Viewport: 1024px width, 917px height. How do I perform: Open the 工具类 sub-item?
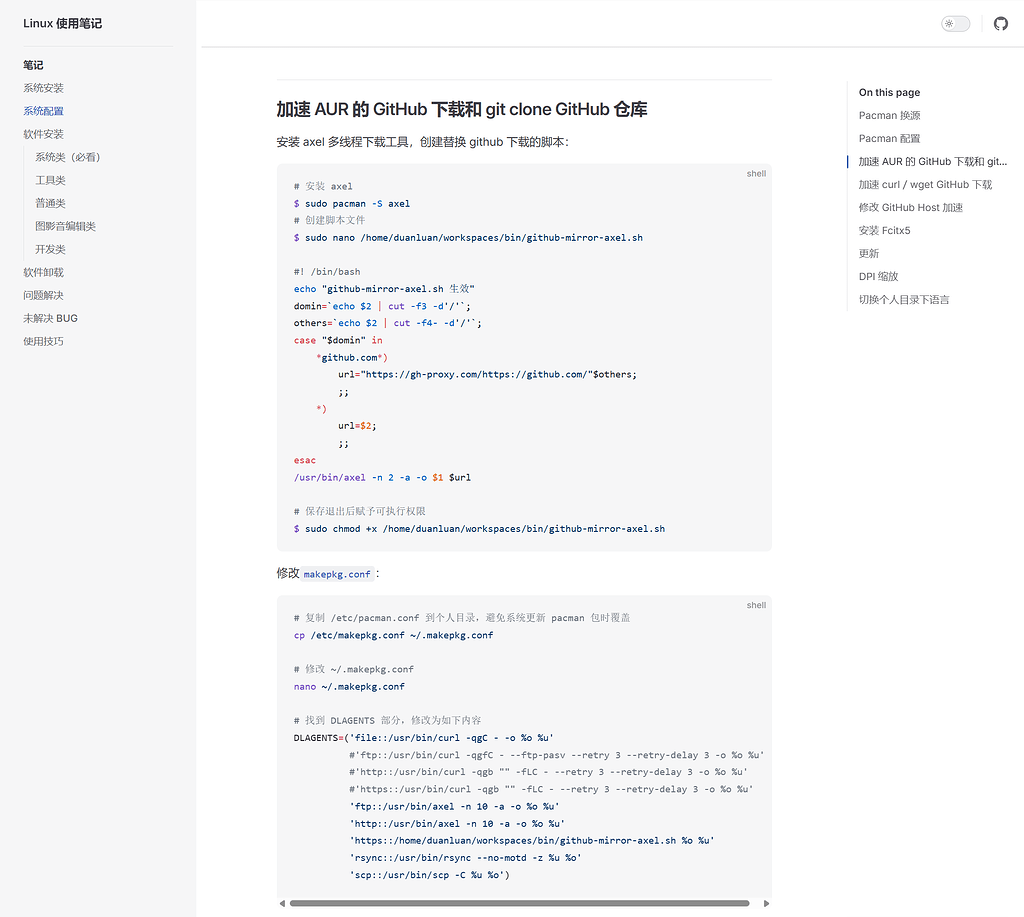click(50, 180)
